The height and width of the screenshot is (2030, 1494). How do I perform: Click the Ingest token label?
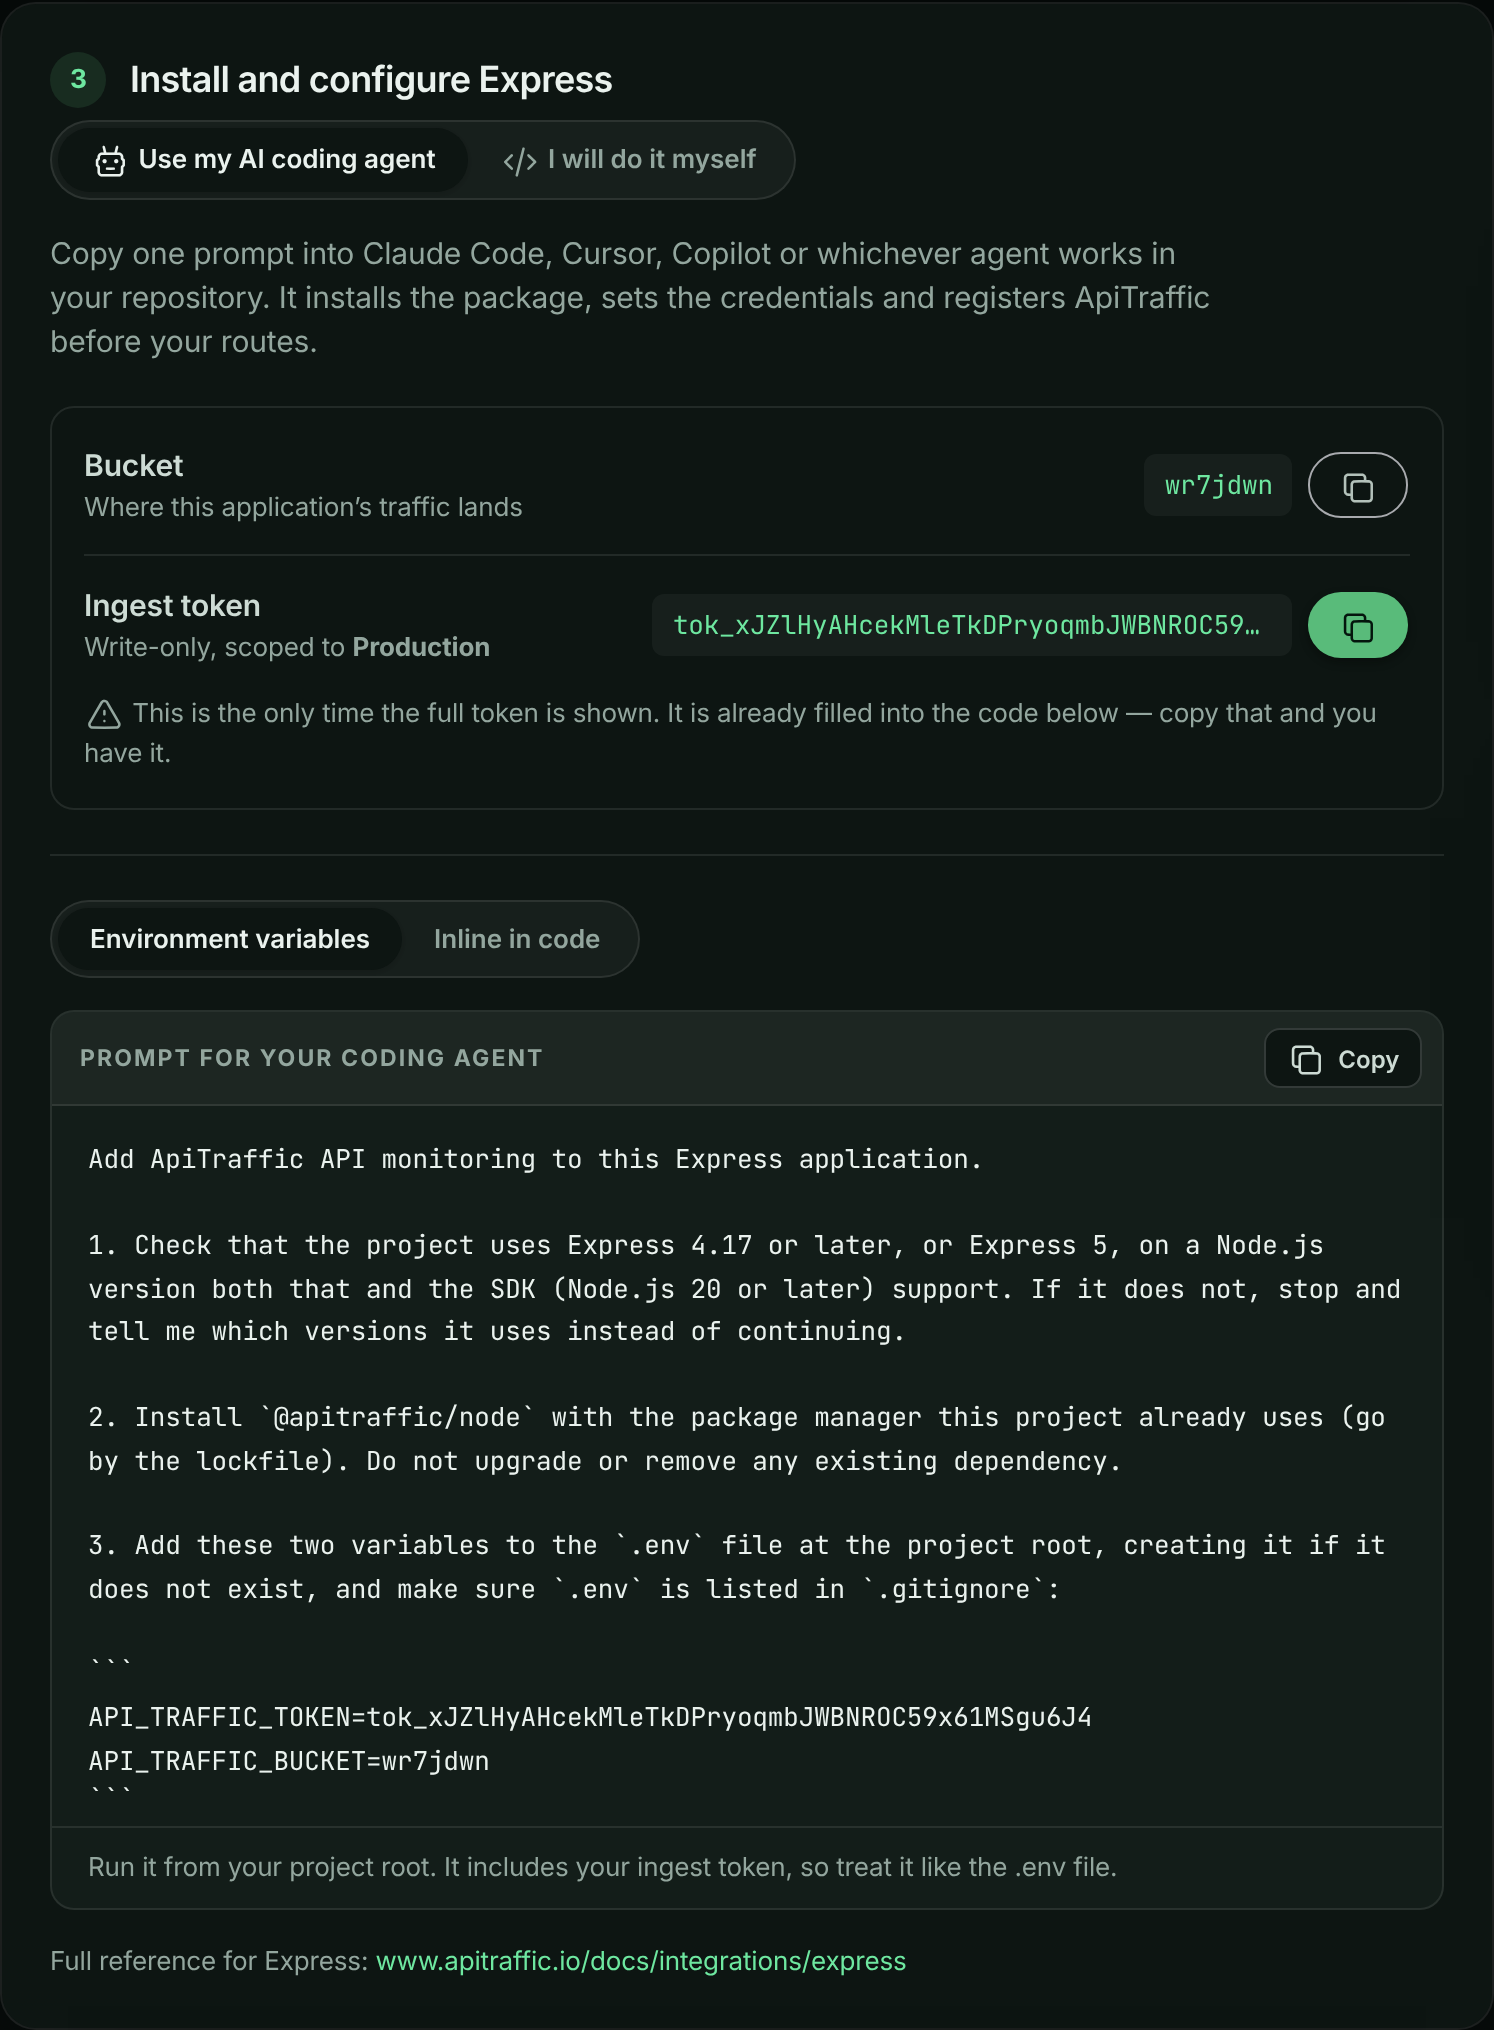point(172,606)
